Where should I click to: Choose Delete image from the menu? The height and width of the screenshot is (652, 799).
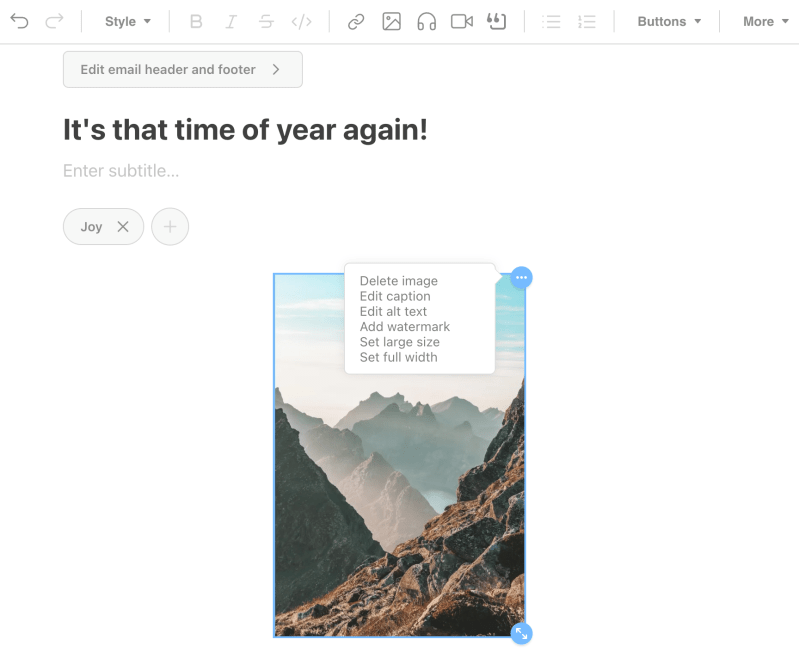pos(398,281)
